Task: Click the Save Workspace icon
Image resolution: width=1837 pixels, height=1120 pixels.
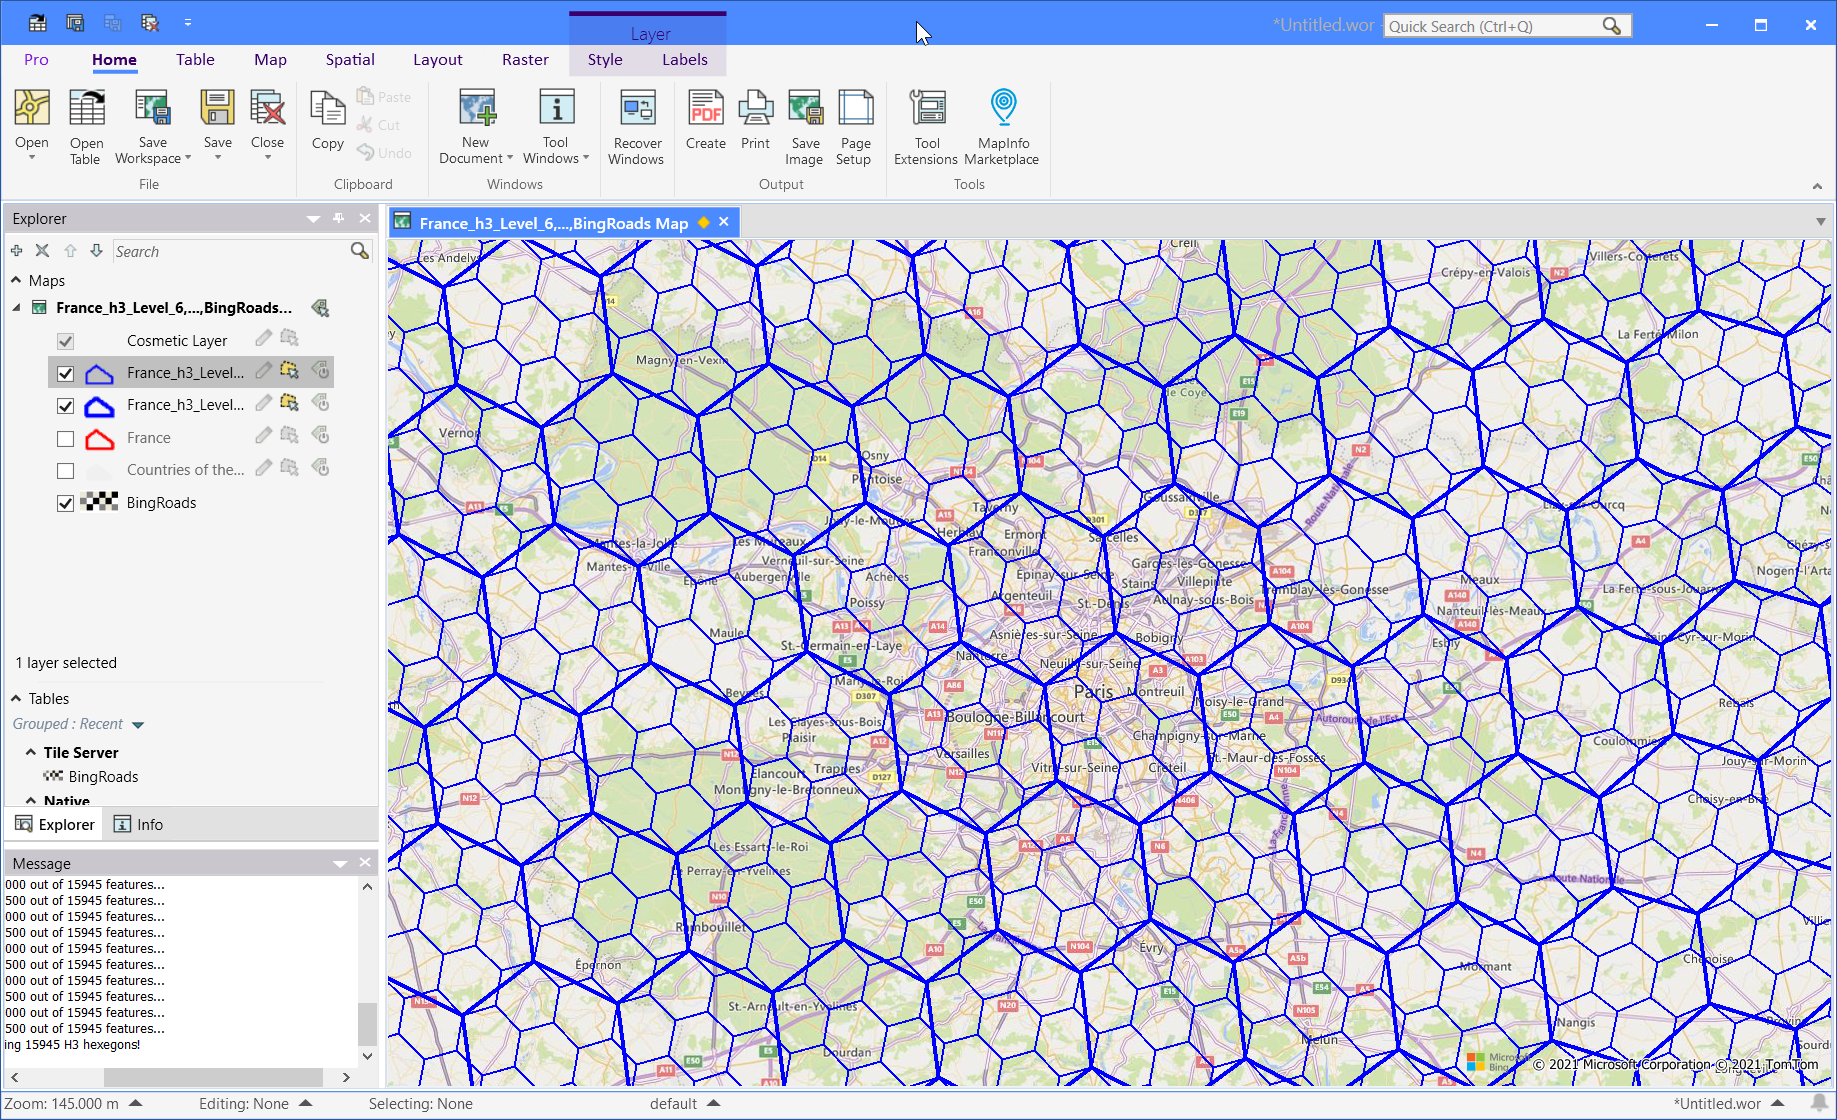Action: (x=152, y=108)
